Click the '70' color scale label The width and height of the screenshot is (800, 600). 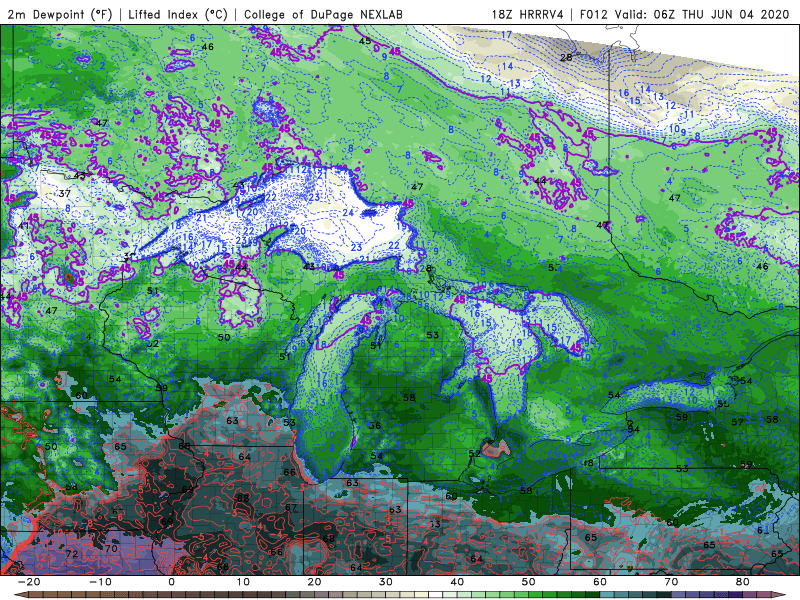(x=671, y=582)
